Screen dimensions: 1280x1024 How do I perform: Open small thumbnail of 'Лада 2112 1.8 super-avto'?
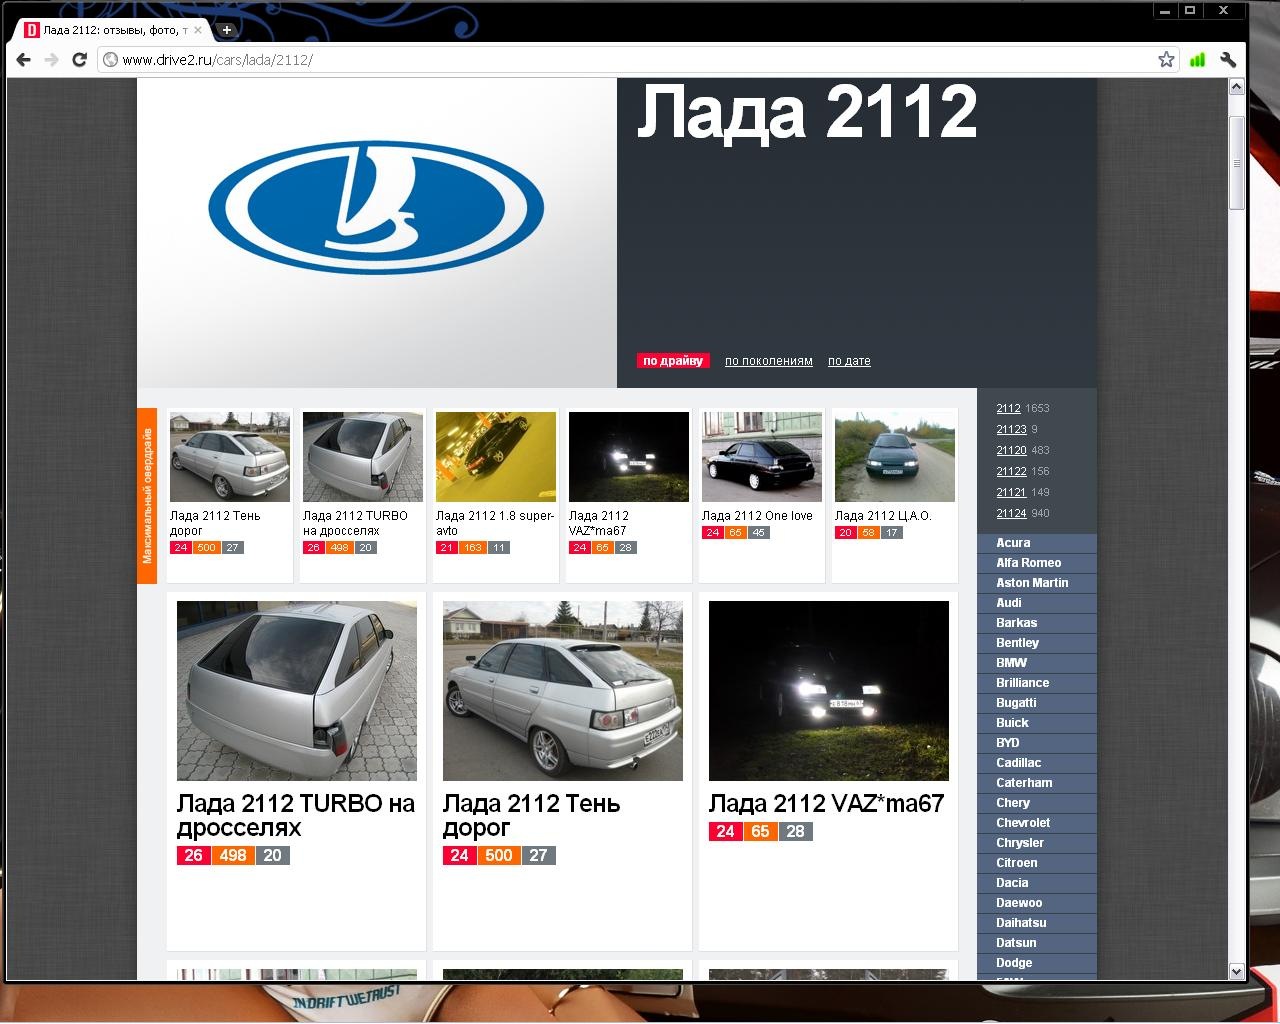click(496, 457)
